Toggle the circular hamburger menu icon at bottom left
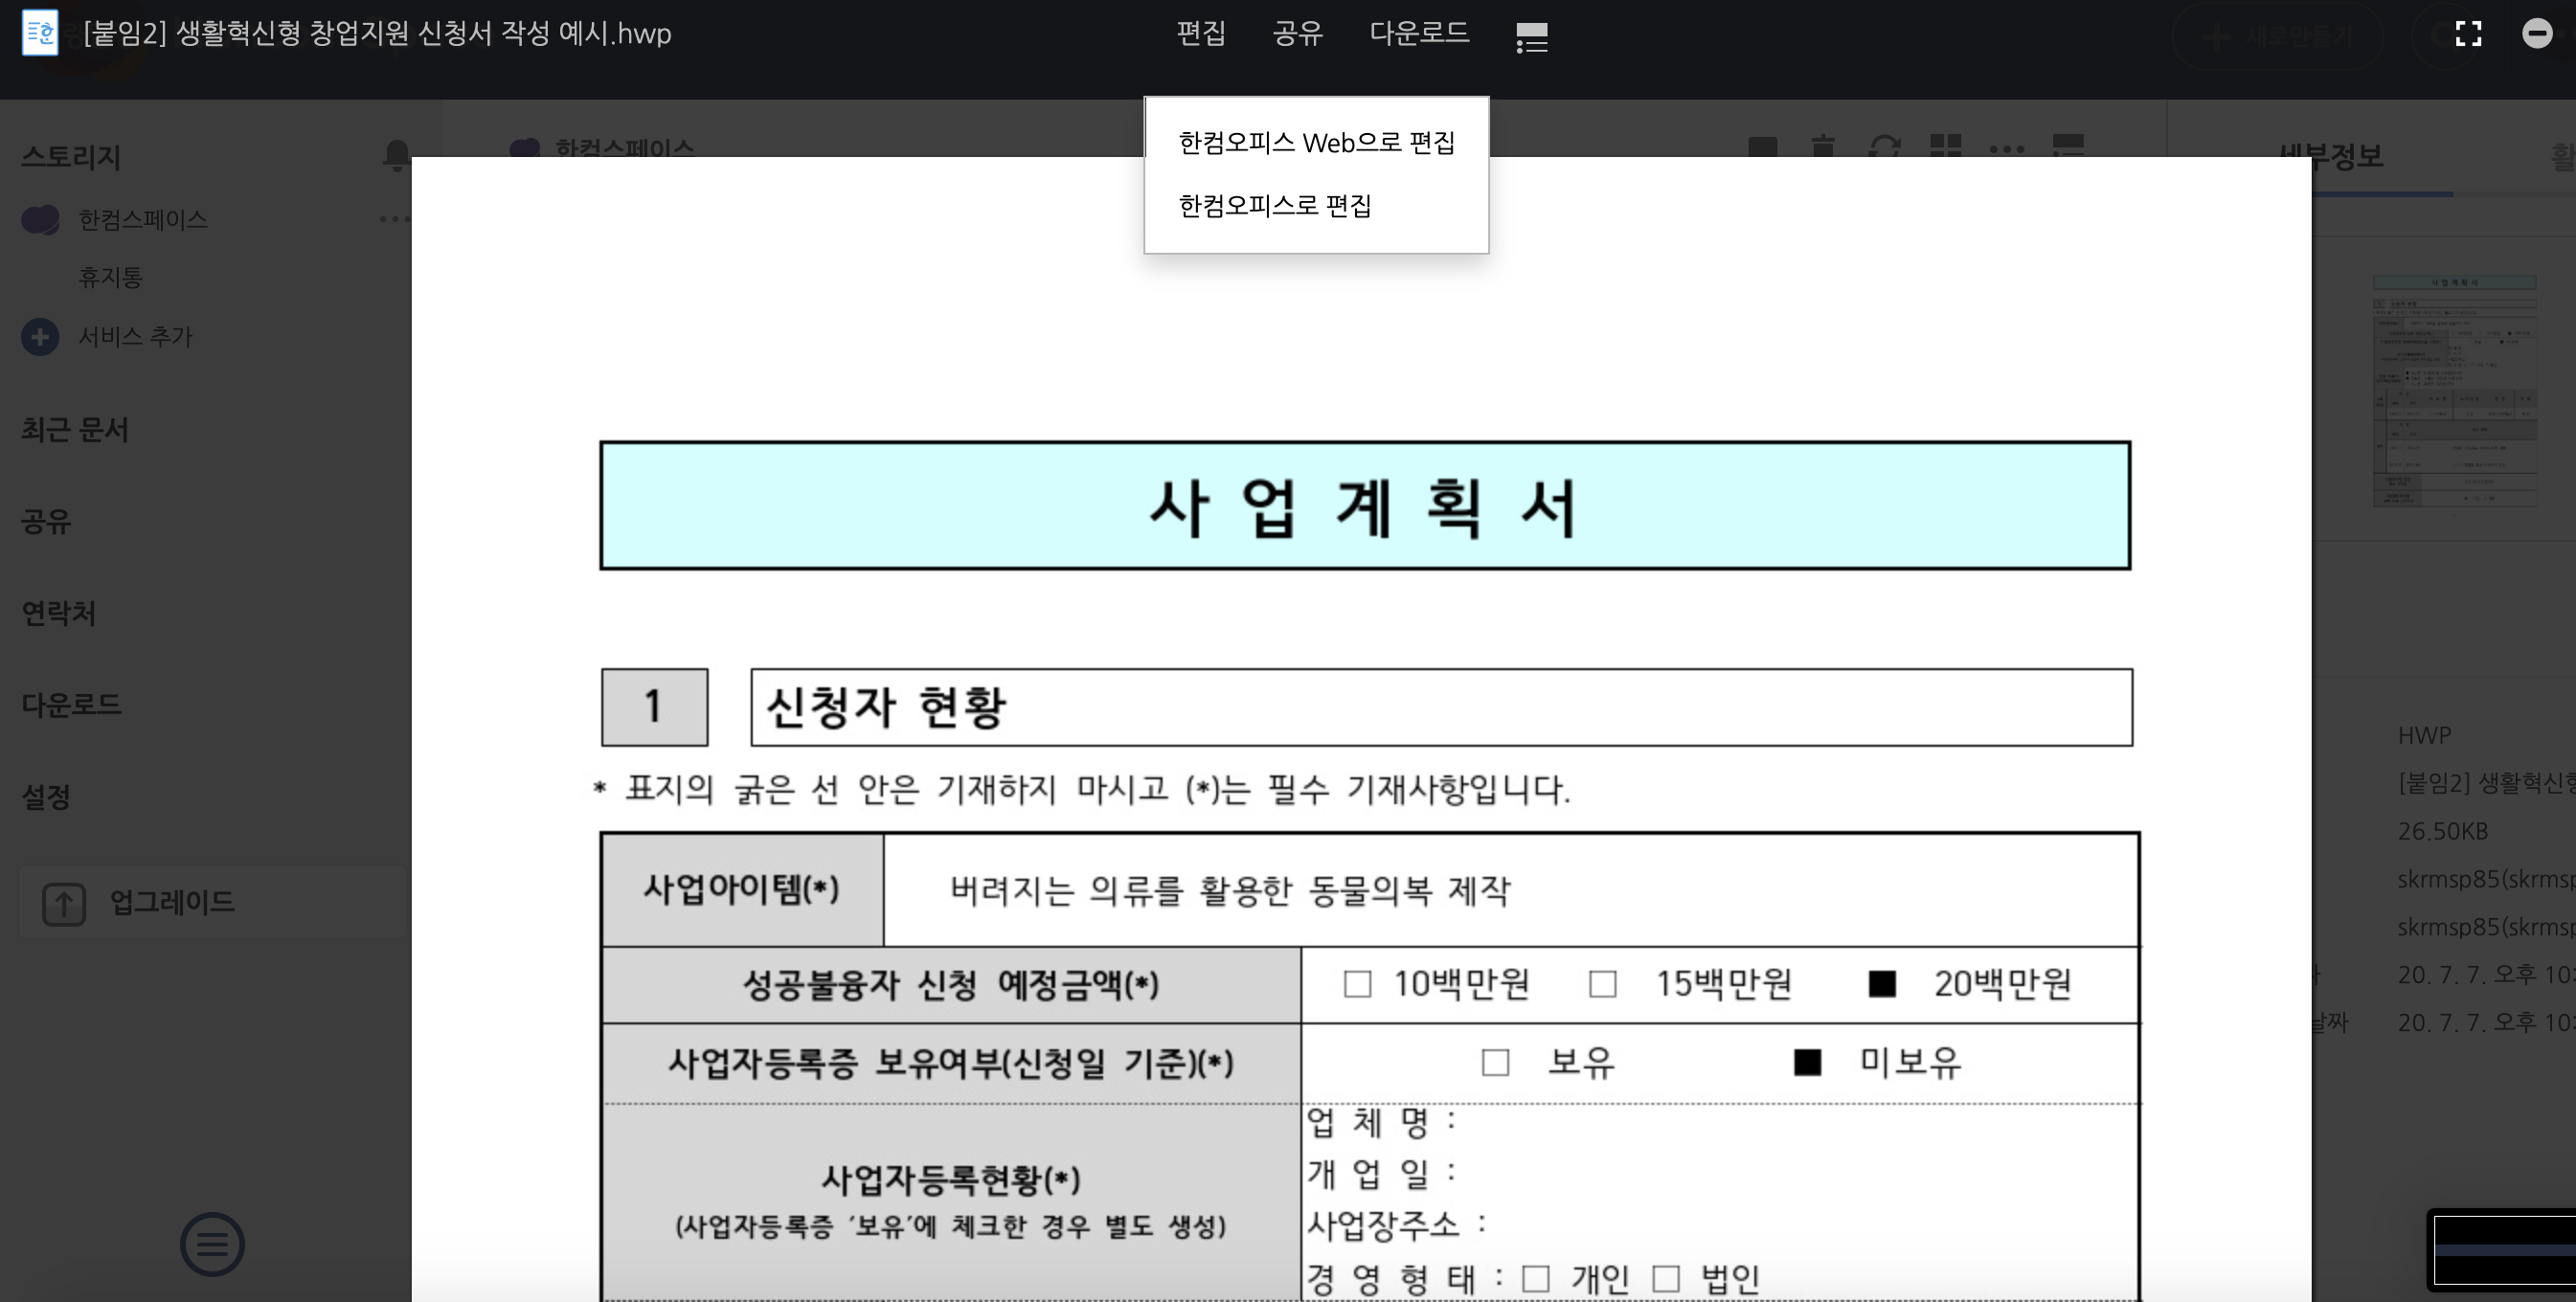The height and width of the screenshot is (1302, 2576). pyautogui.click(x=212, y=1245)
